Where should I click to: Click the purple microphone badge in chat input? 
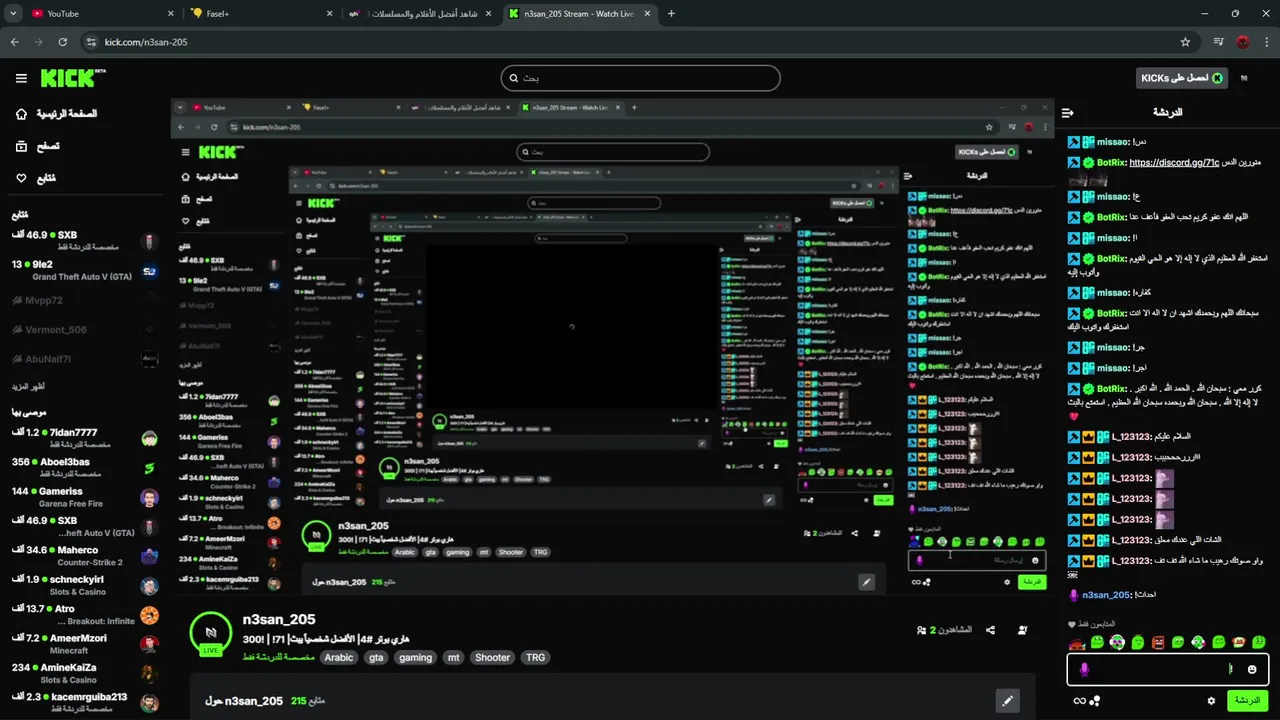1085,669
